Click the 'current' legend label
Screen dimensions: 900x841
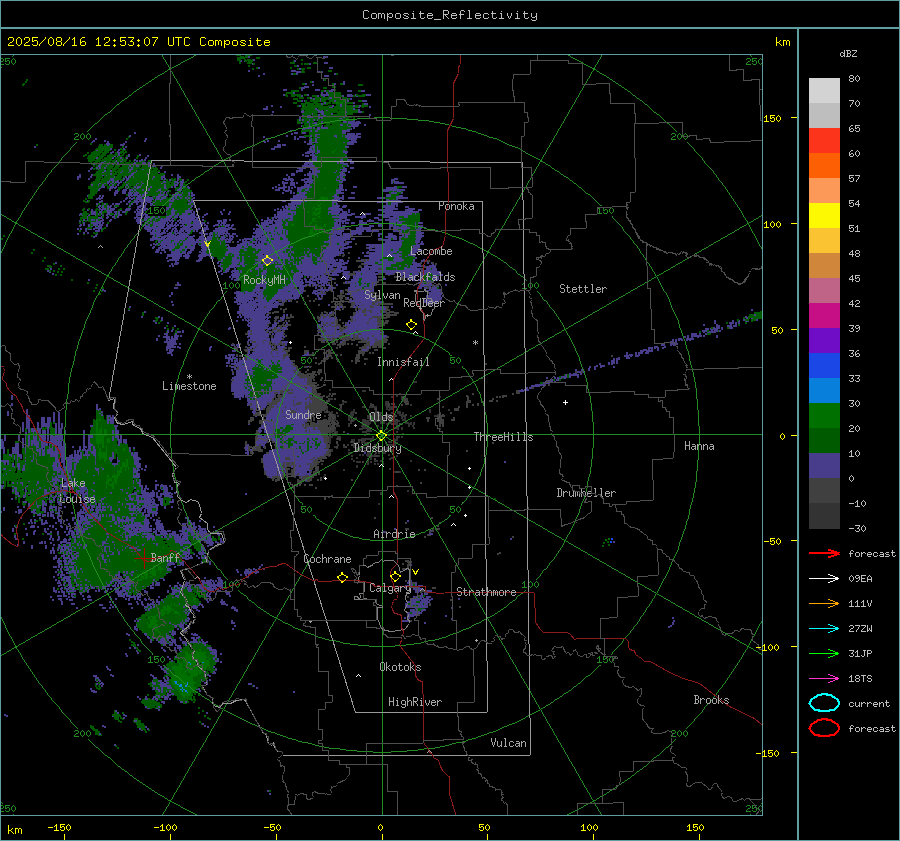click(869, 704)
